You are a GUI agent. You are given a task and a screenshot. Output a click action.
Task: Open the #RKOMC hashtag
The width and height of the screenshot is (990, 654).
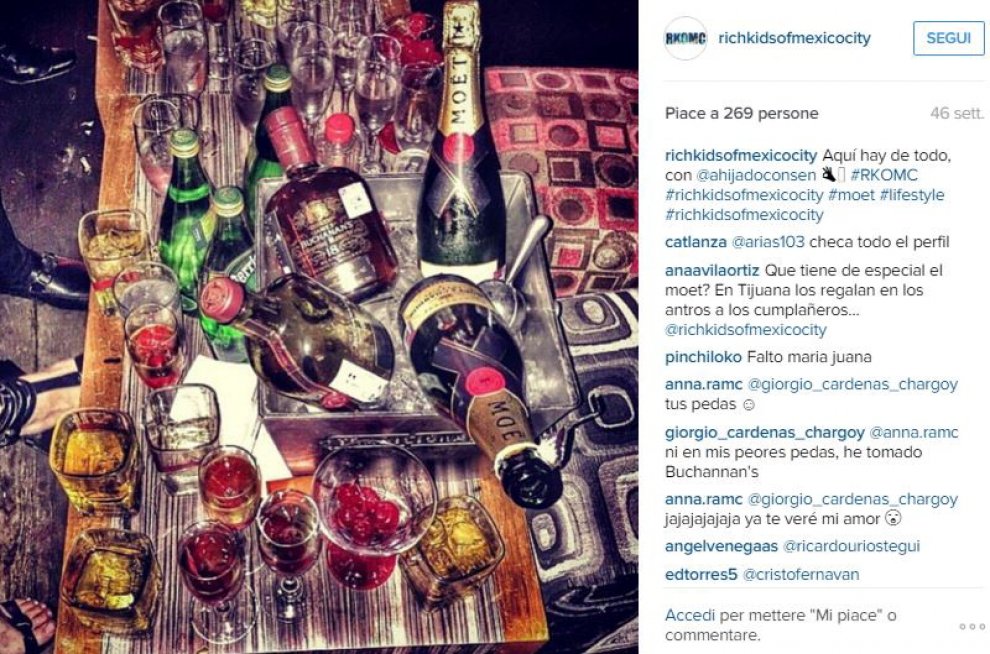coord(884,175)
